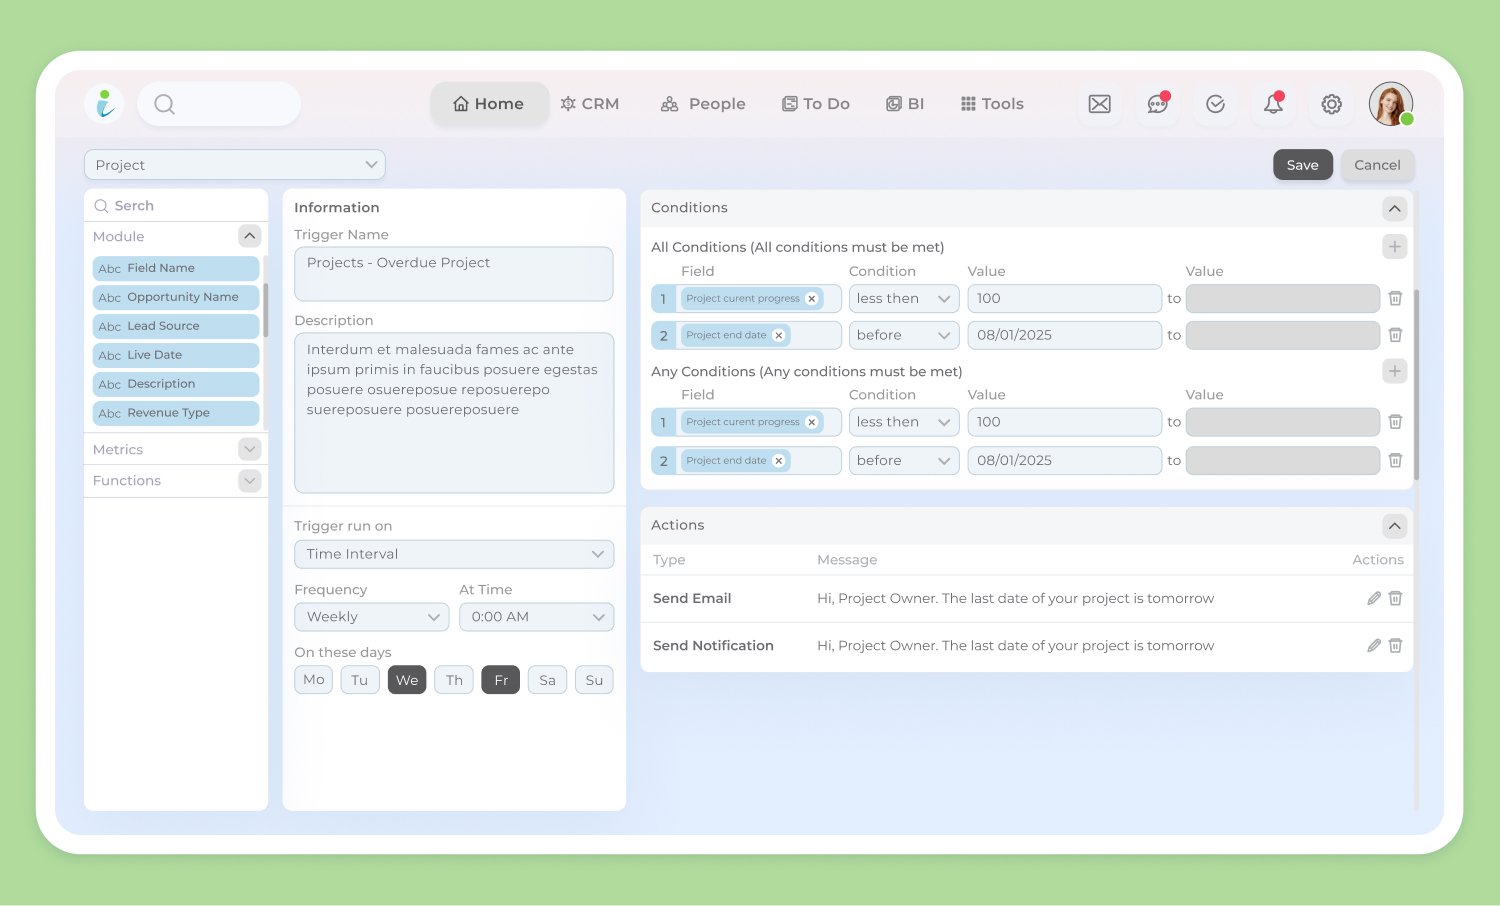Click the Trigger Name input field
The image size is (1500, 906).
(453, 273)
